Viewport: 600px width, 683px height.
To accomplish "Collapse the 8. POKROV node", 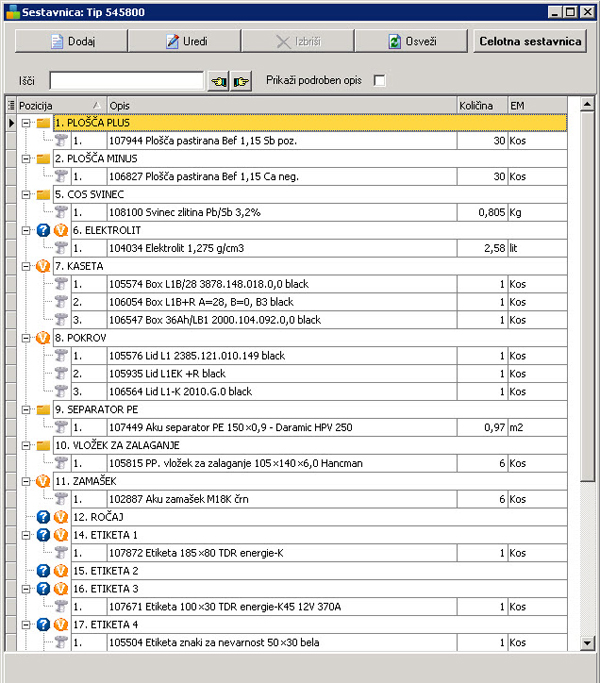I will point(26,338).
